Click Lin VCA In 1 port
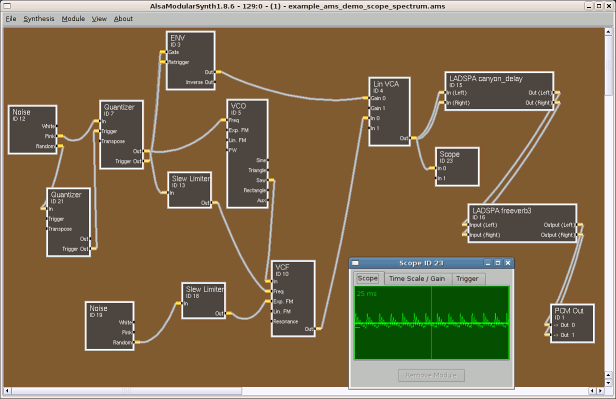The image size is (616, 399). pos(370,128)
